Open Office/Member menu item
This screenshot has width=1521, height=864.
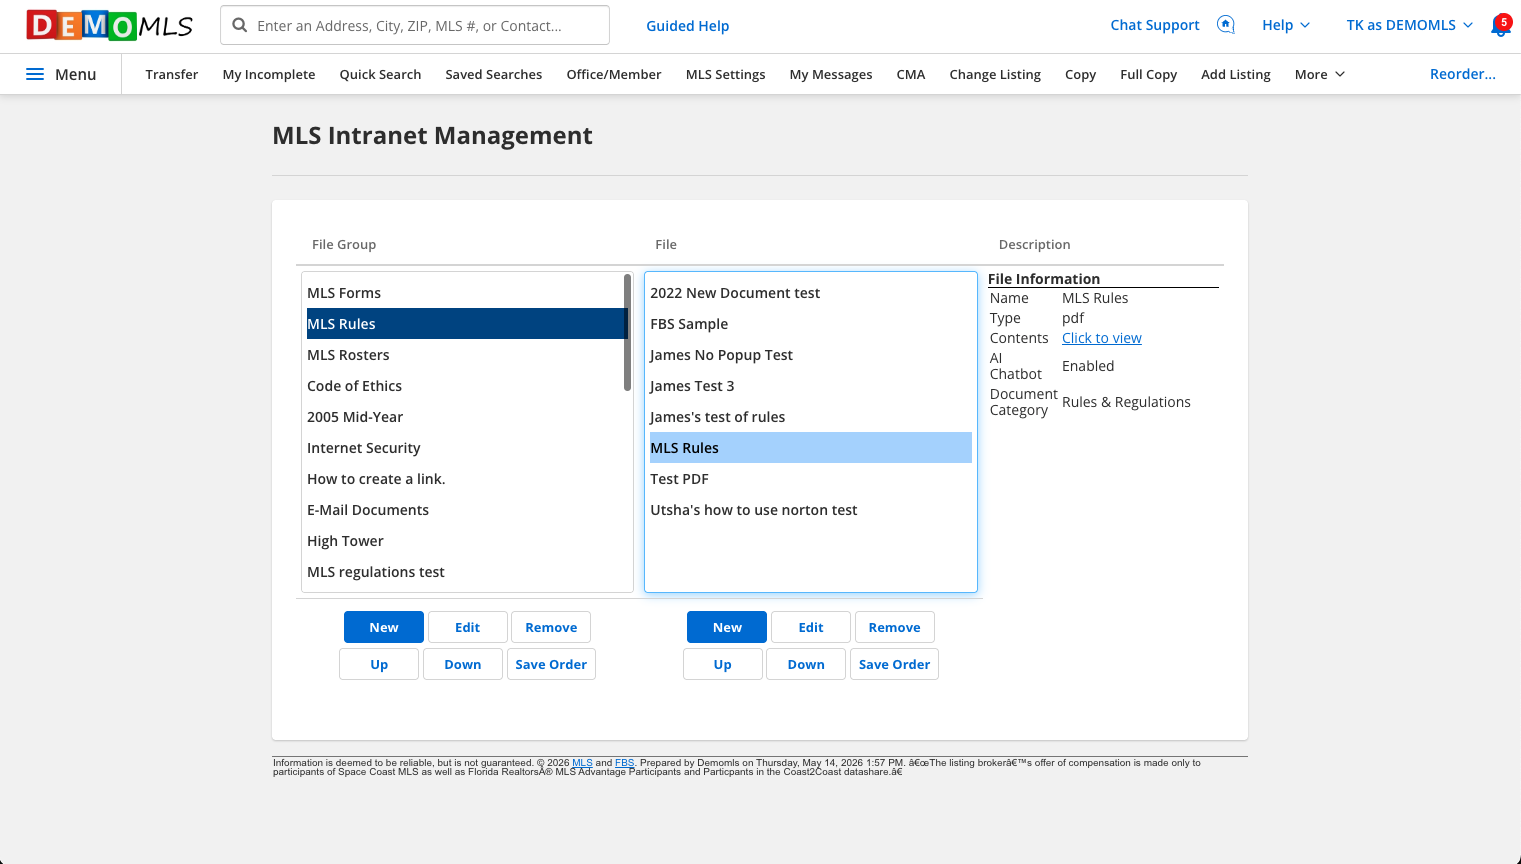coord(614,74)
